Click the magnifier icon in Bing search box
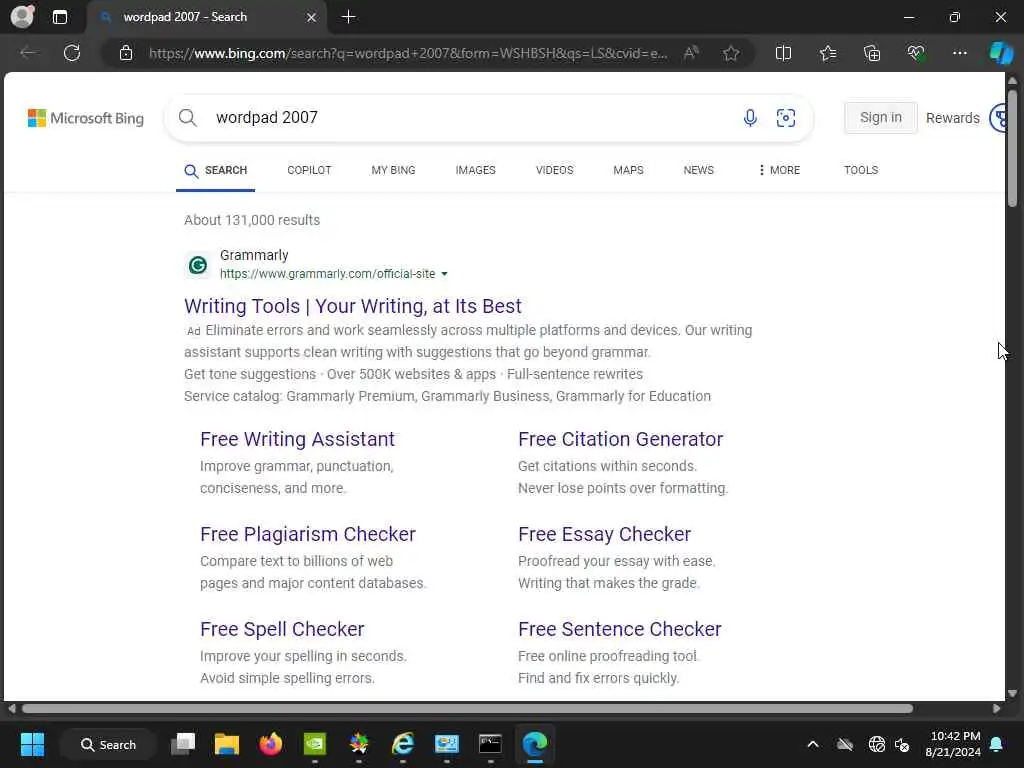Screen dimensions: 1024x768 click(187, 118)
